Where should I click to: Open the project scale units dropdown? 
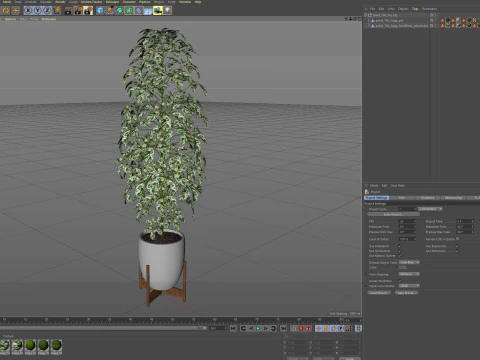coord(430,209)
